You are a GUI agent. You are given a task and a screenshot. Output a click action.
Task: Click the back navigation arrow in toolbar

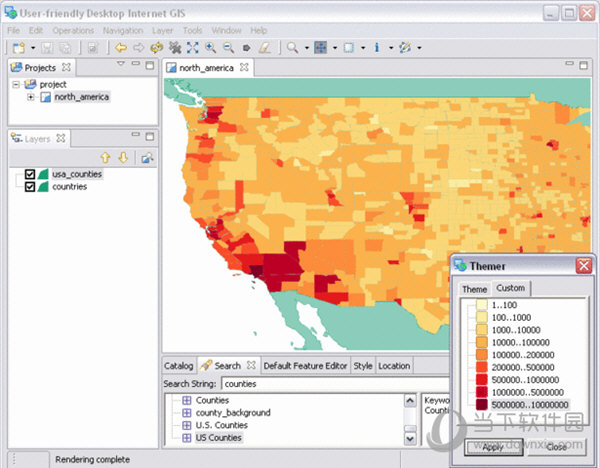click(x=120, y=47)
